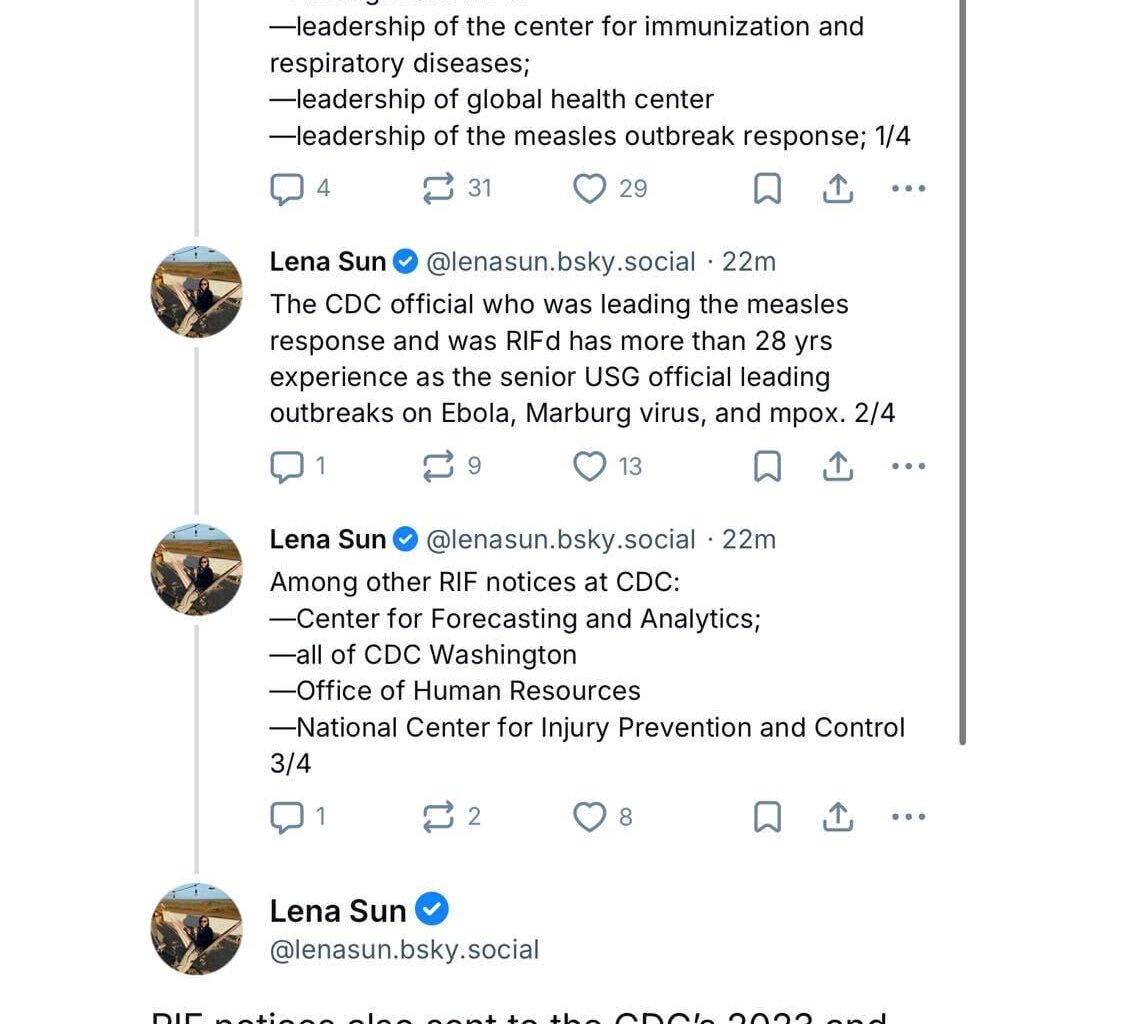Like the 2/4 post with 13 likes
Viewport: 1123px width, 1024px height.
[x=589, y=467]
